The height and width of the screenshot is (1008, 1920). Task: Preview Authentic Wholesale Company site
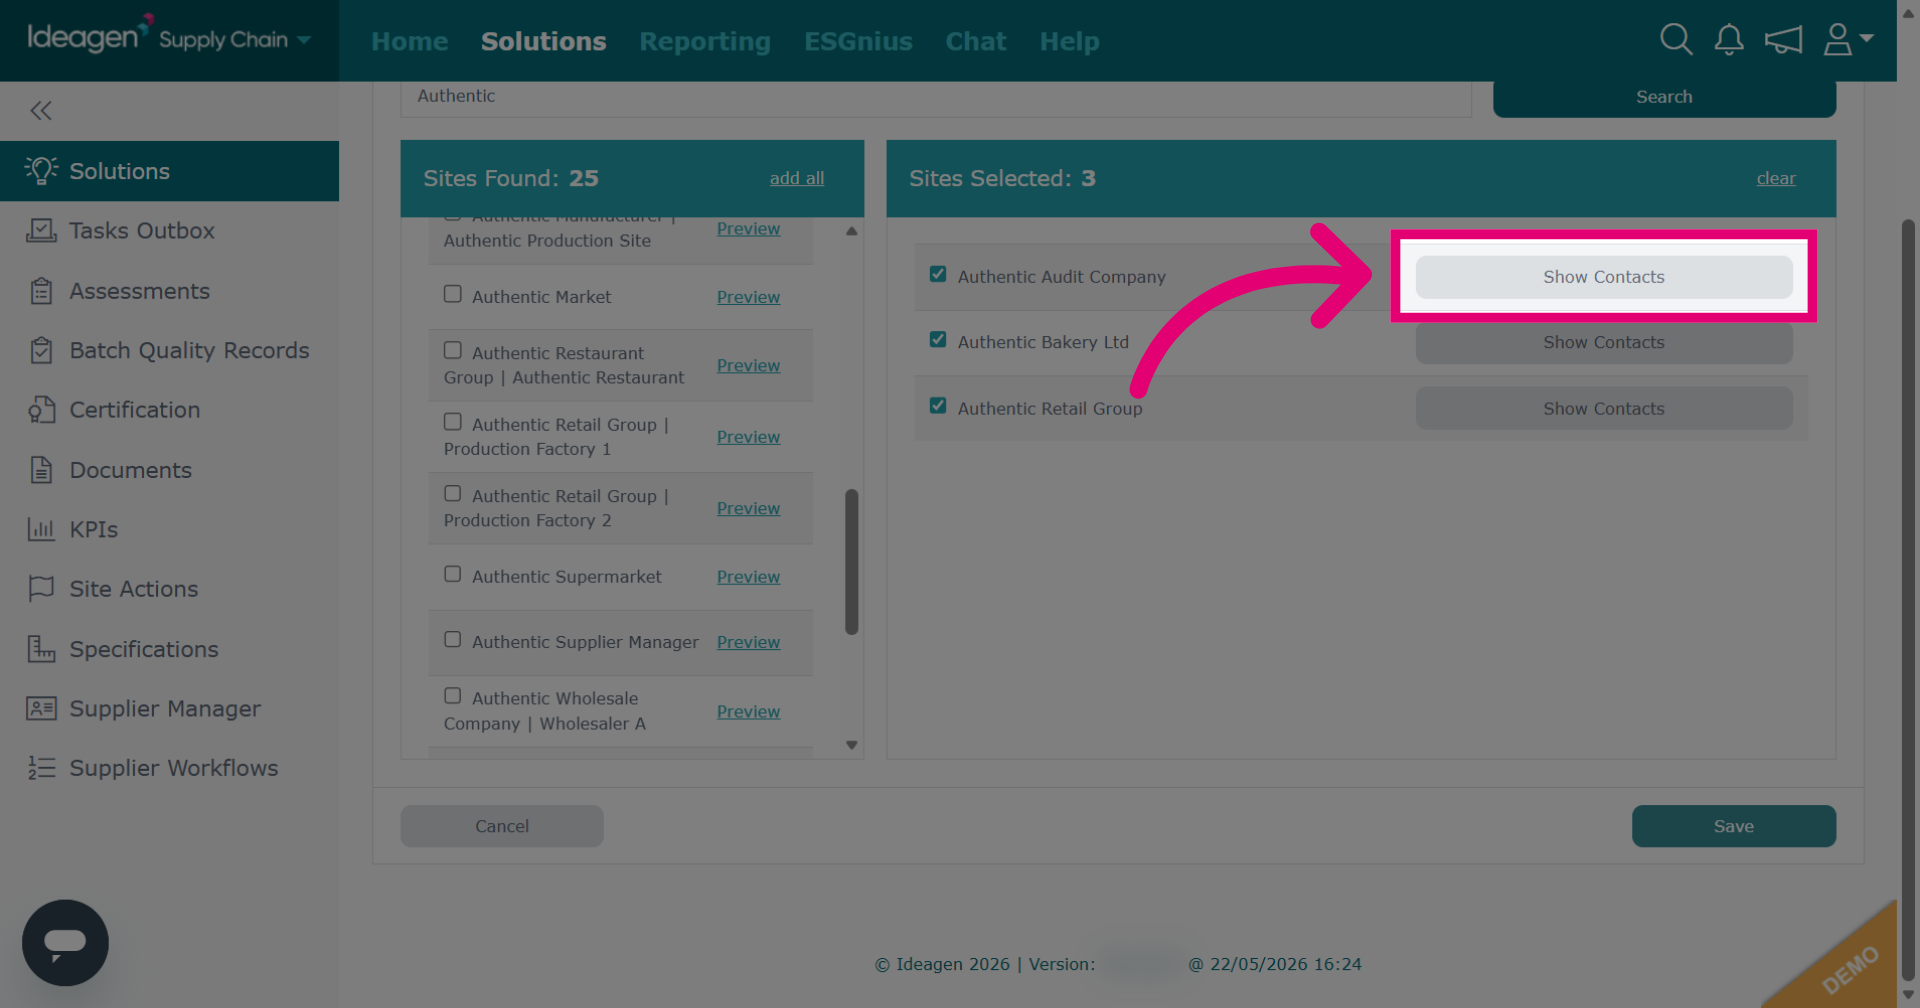(748, 711)
